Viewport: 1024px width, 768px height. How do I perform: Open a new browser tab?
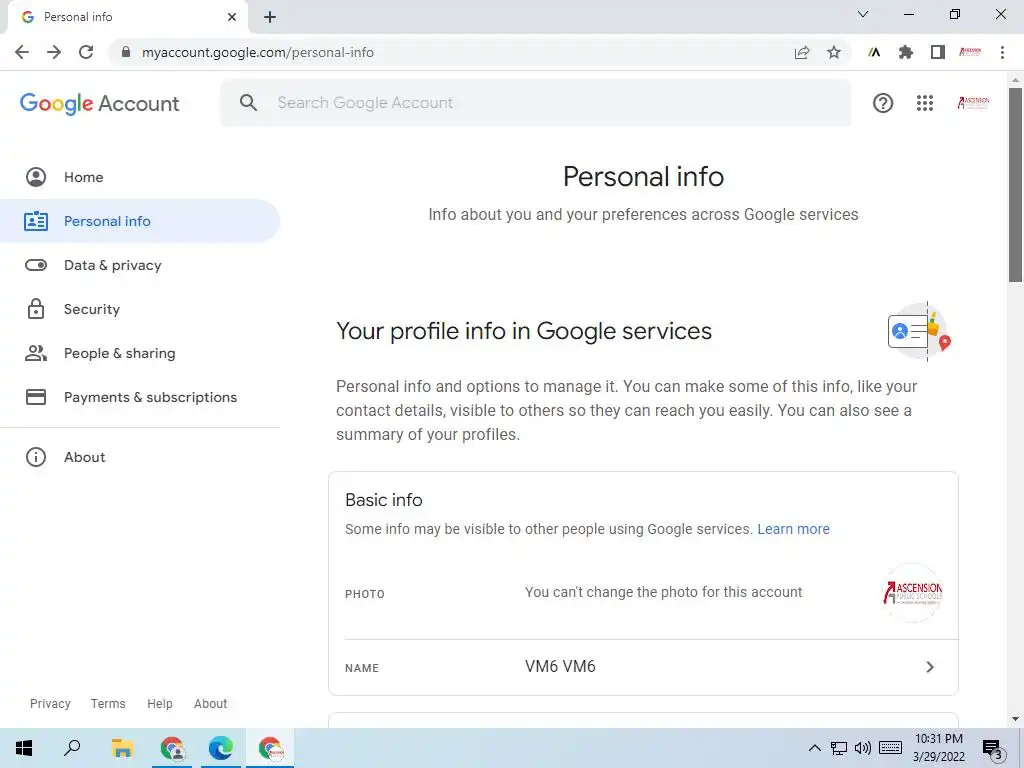click(x=270, y=17)
